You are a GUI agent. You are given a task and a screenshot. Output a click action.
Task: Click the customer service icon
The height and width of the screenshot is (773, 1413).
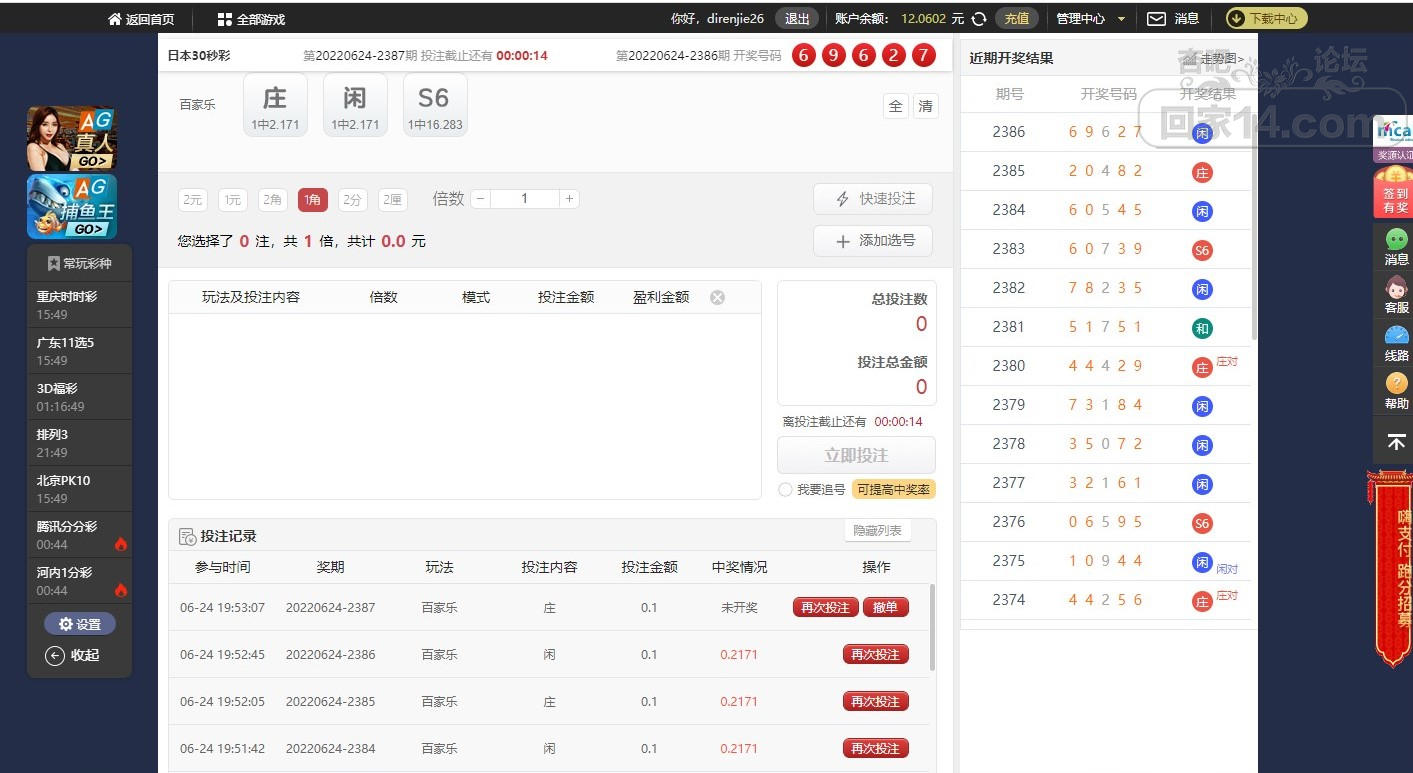point(1396,294)
